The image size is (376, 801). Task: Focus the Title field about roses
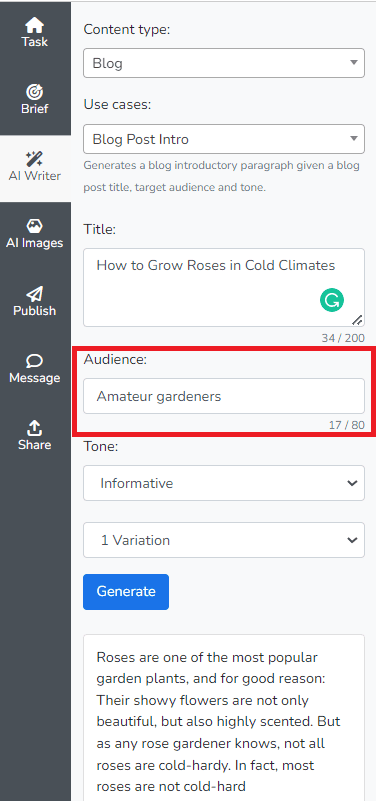point(224,288)
